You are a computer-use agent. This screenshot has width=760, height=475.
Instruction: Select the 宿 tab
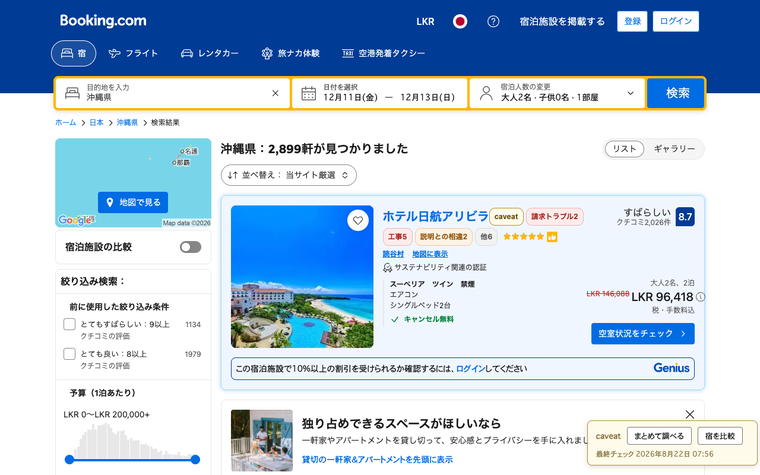pos(74,53)
